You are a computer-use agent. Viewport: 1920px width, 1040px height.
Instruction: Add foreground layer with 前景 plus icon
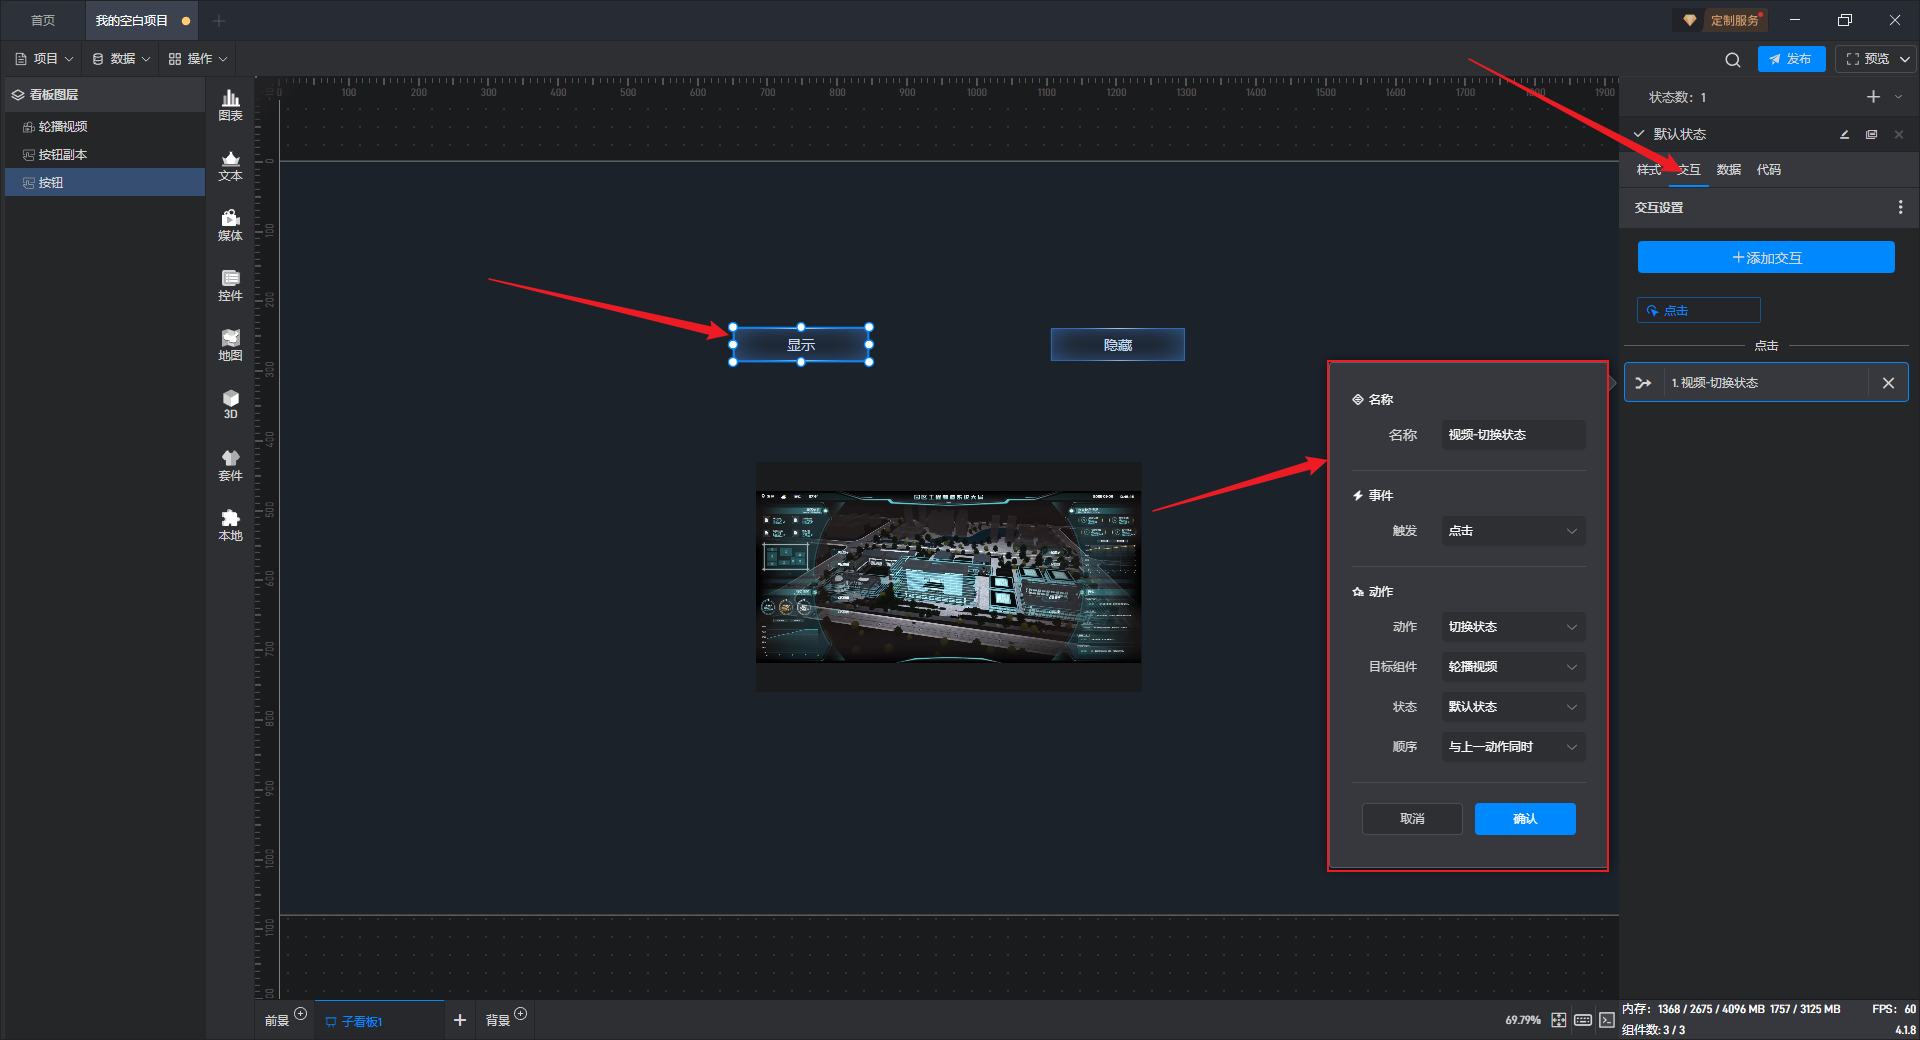click(300, 1014)
